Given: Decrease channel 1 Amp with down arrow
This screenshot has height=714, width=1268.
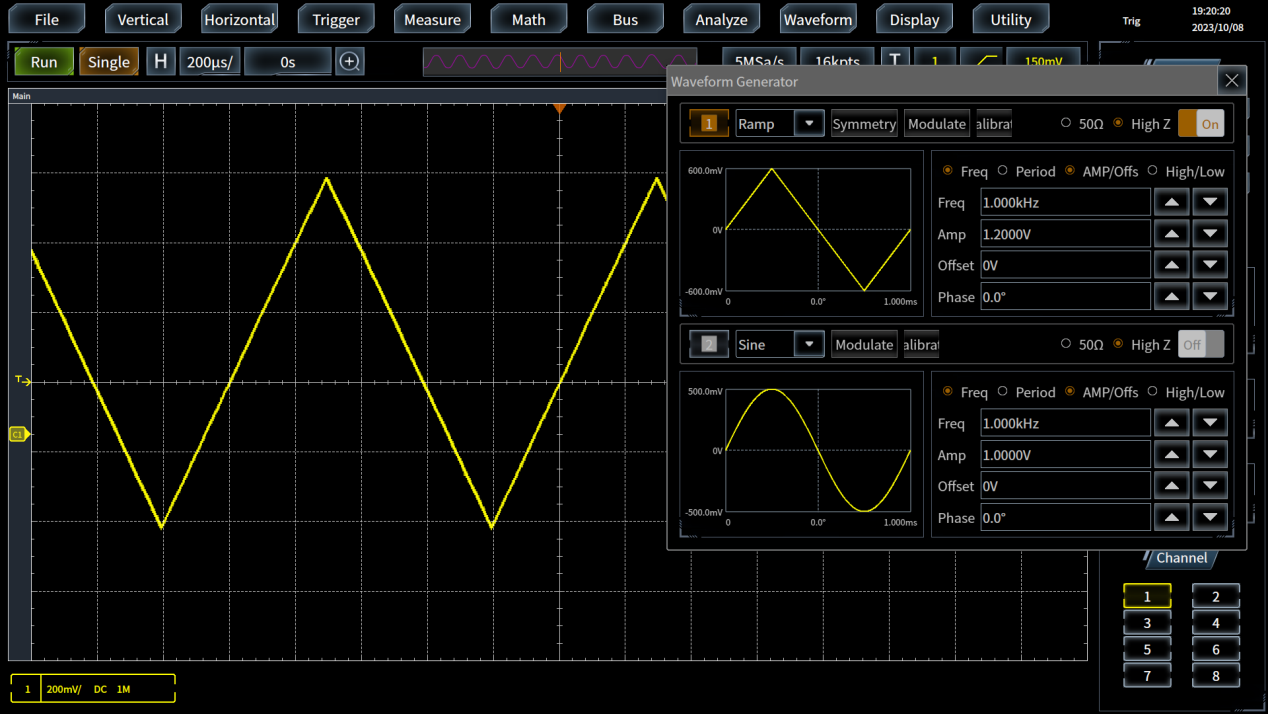Looking at the screenshot, I should click(1210, 234).
